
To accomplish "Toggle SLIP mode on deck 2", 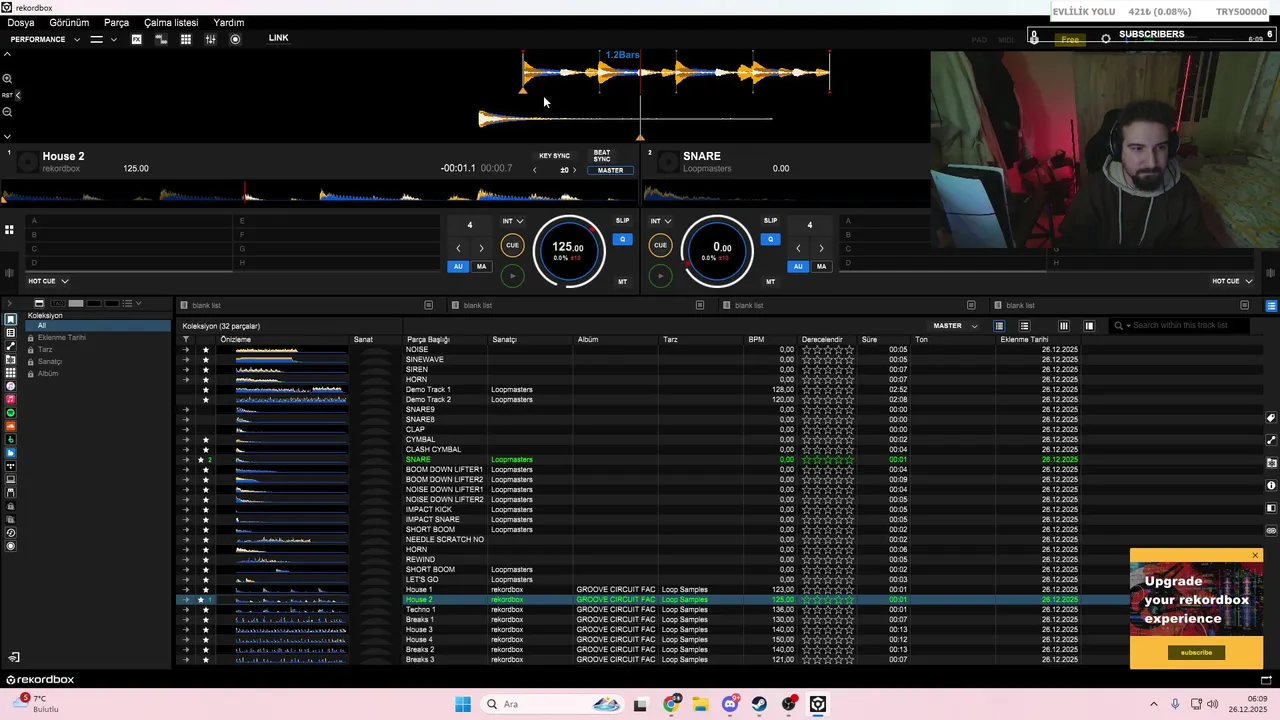I will 770,221.
